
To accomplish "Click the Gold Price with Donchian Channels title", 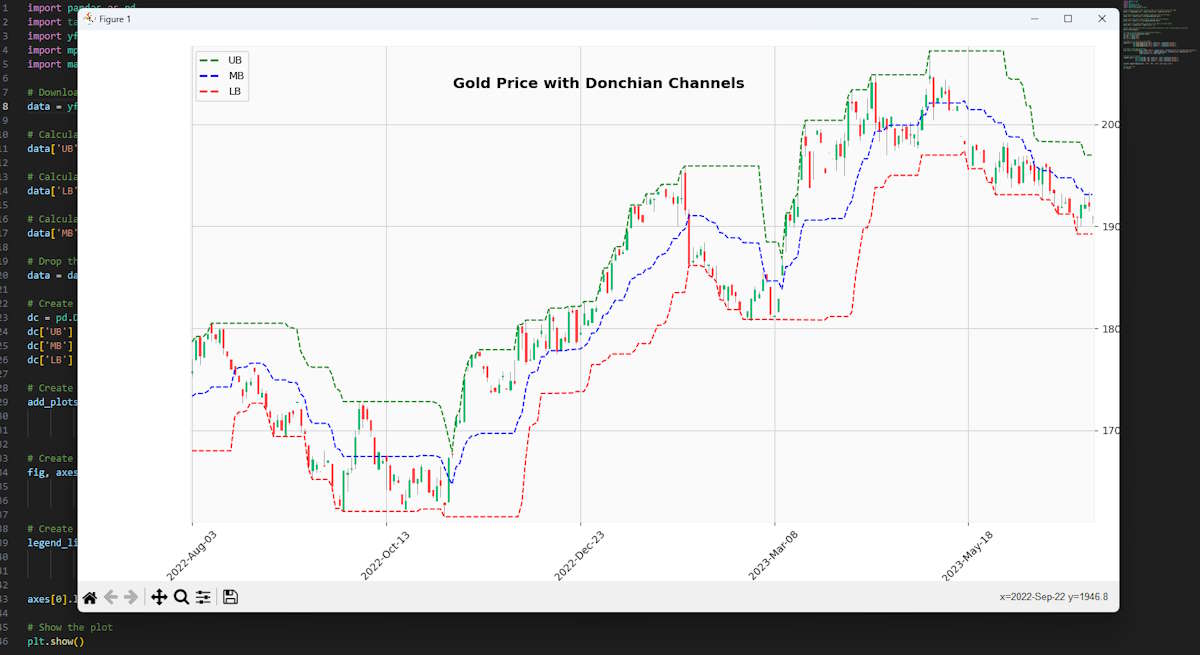I will (x=598, y=83).
